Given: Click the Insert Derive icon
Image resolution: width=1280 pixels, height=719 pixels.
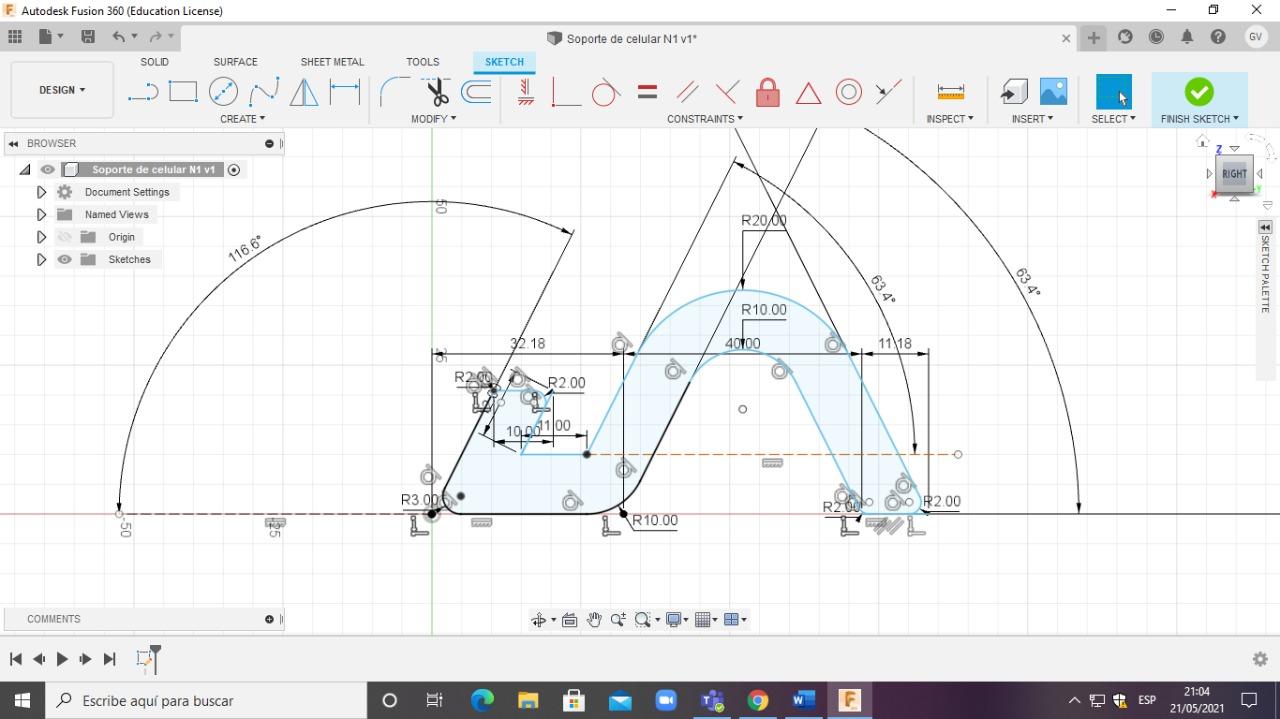Looking at the screenshot, I should (x=1014, y=92).
